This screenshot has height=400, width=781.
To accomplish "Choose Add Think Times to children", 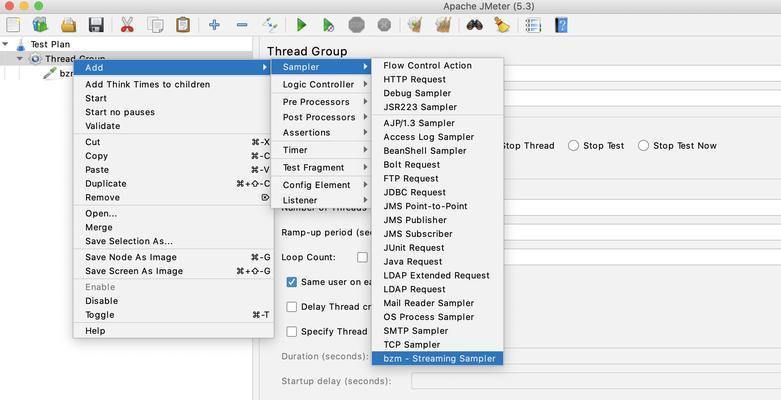I will point(173,84).
